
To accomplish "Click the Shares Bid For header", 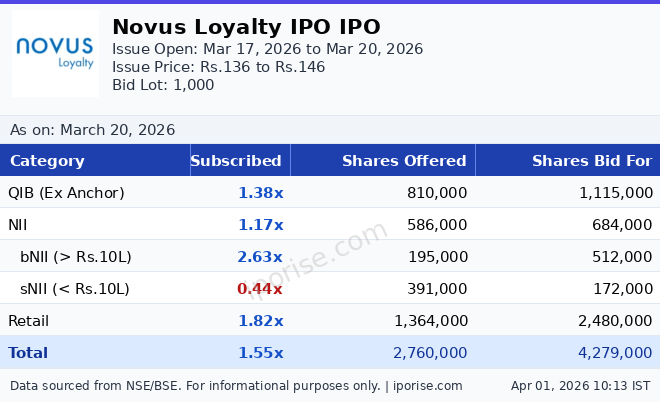I will (x=591, y=161).
